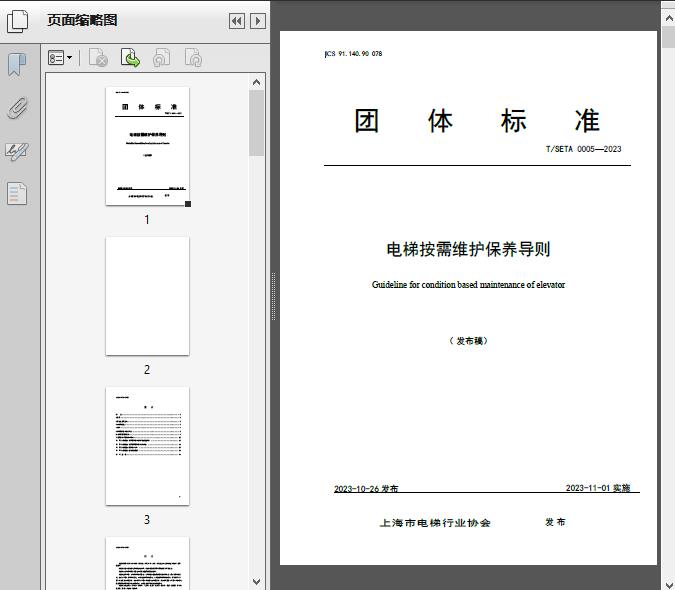Open the signatures panel icon
Image resolution: width=675 pixels, height=590 pixels.
[x=17, y=151]
